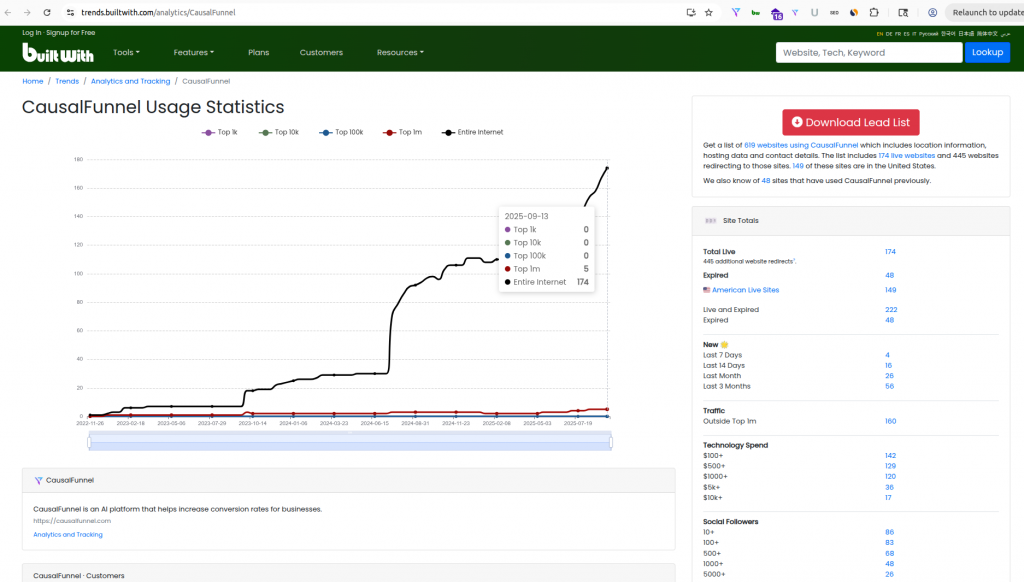Click the CausalFunnel logo icon in the info card
The image size is (1024, 582).
pos(38,480)
